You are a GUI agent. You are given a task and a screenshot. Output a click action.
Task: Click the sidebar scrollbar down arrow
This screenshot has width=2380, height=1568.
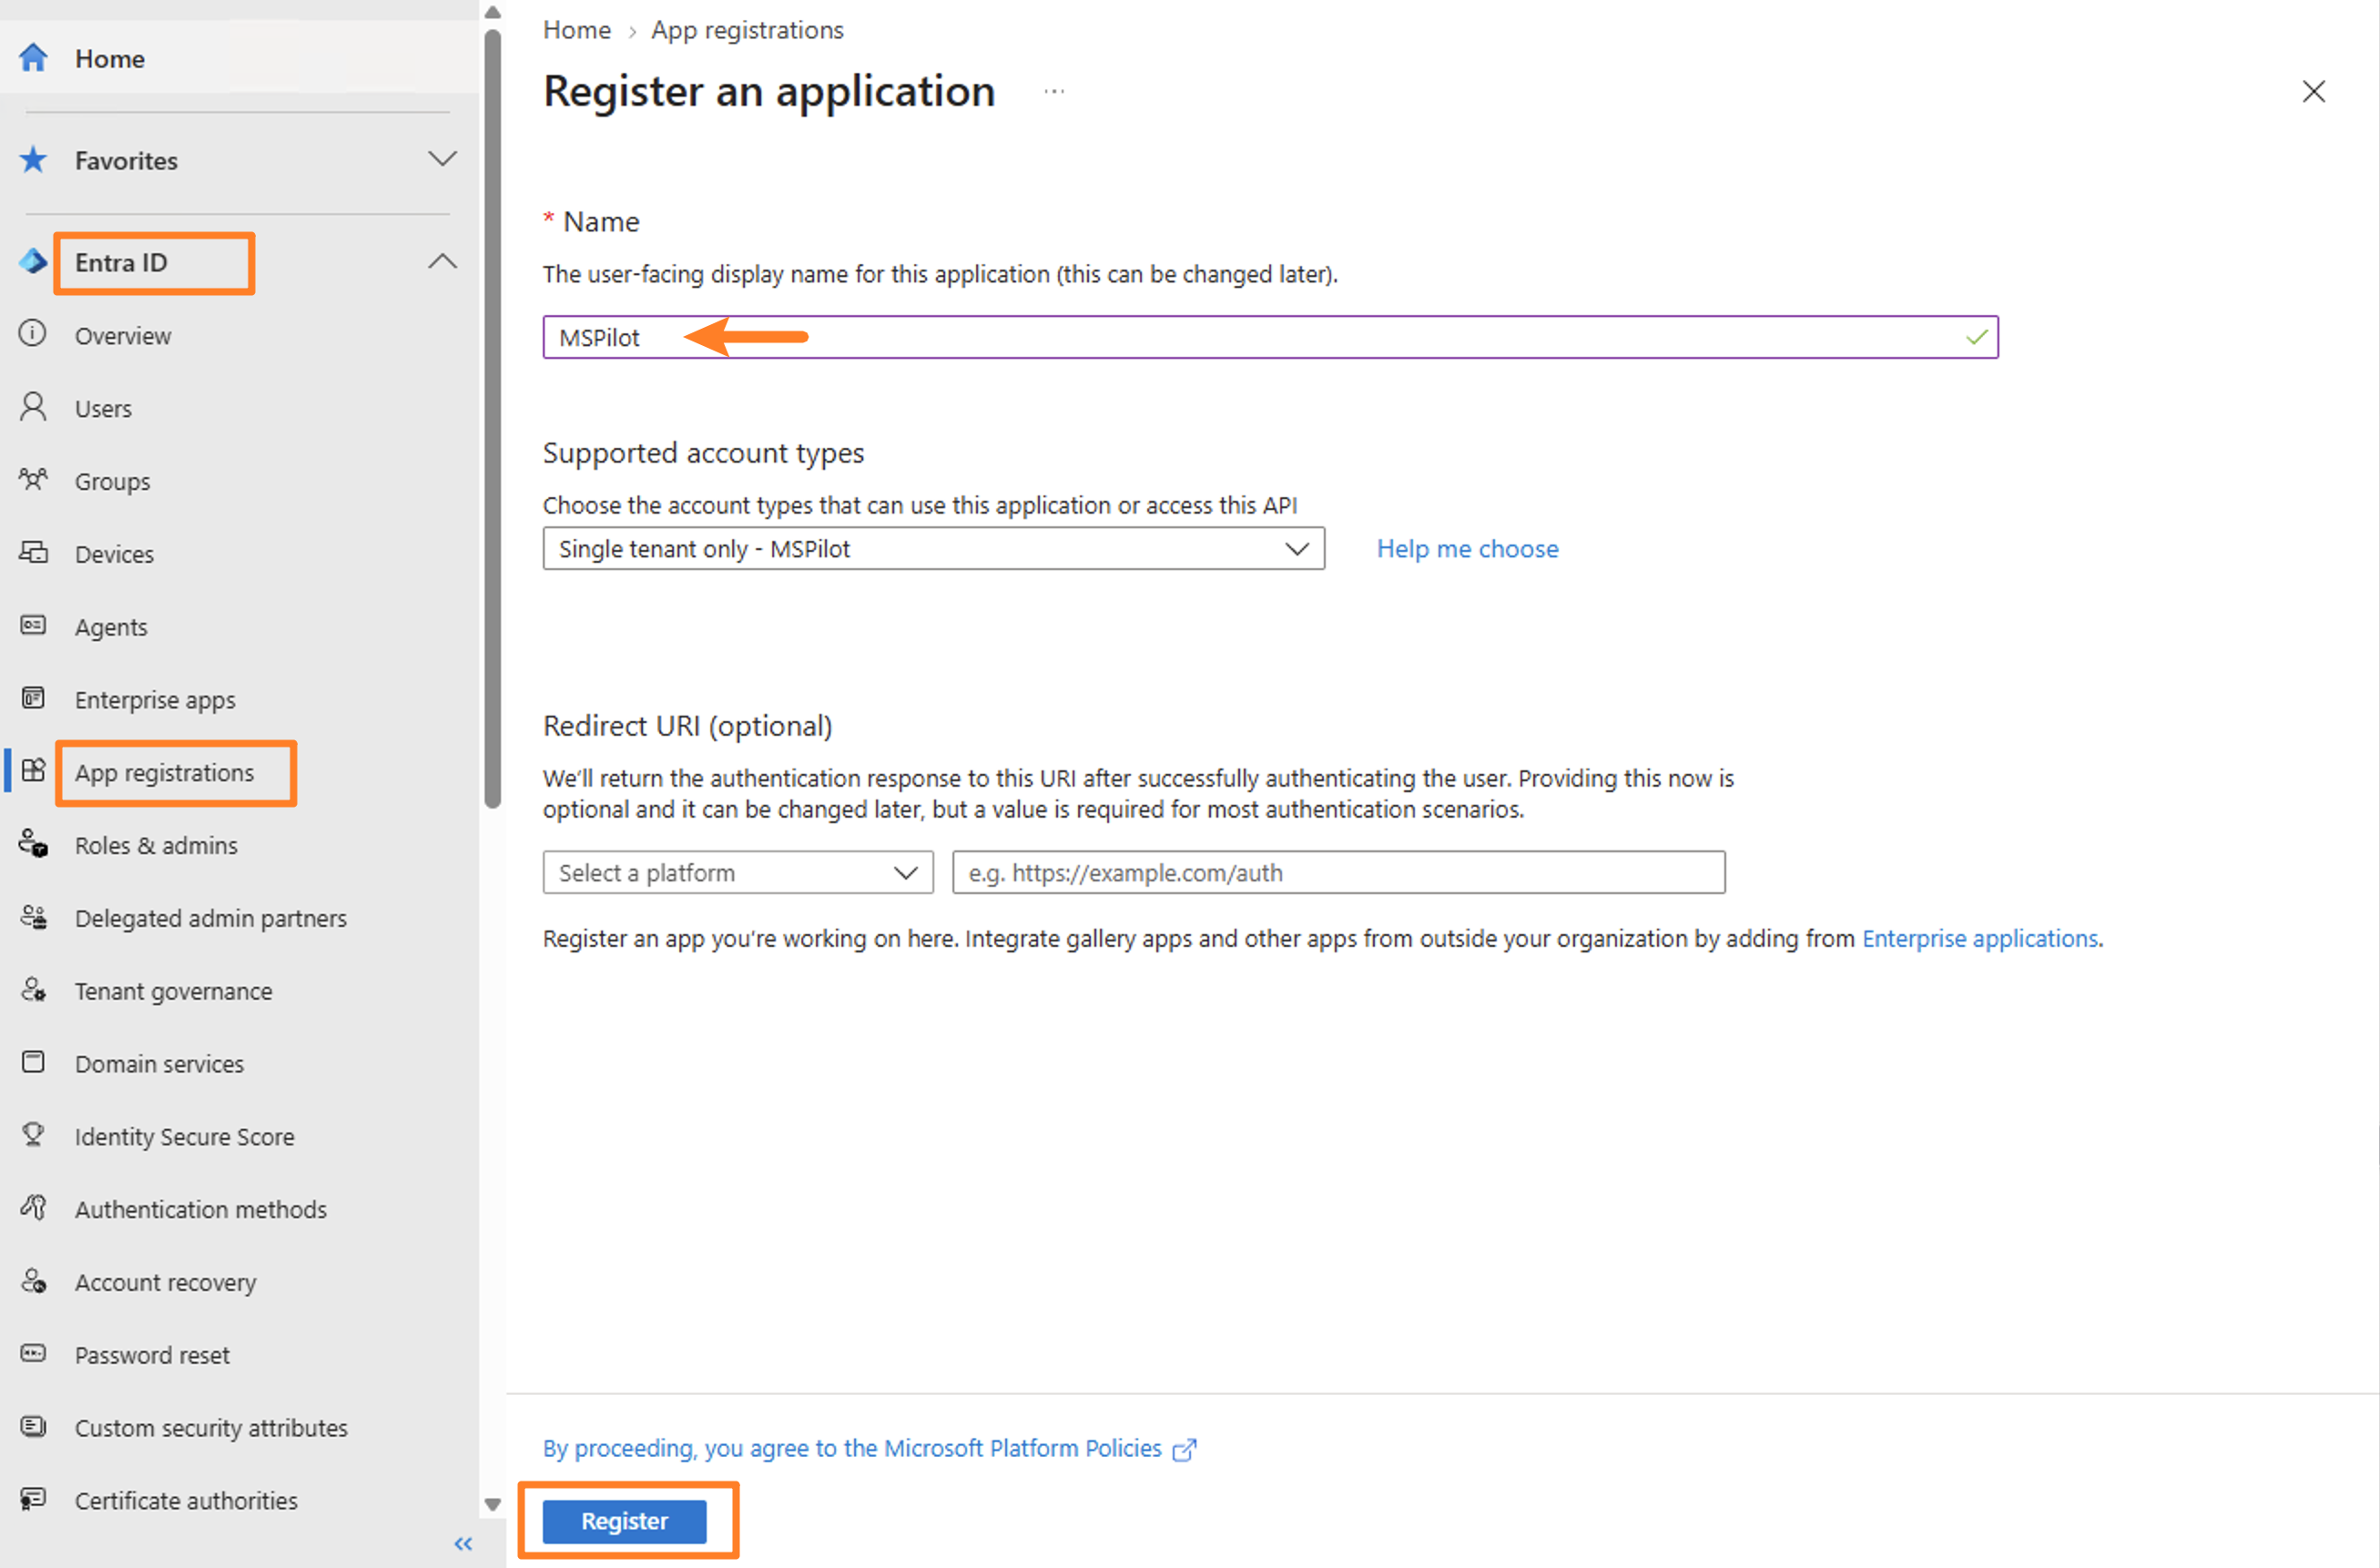pos(492,1504)
